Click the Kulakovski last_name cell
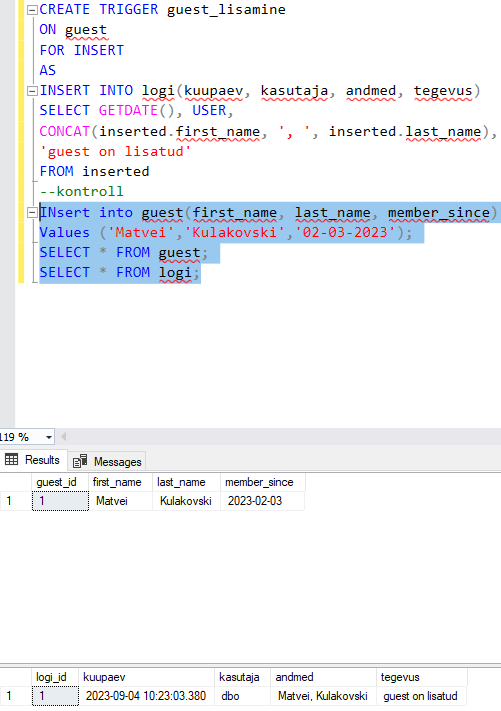The height and width of the screenshot is (711, 501). (x=186, y=501)
